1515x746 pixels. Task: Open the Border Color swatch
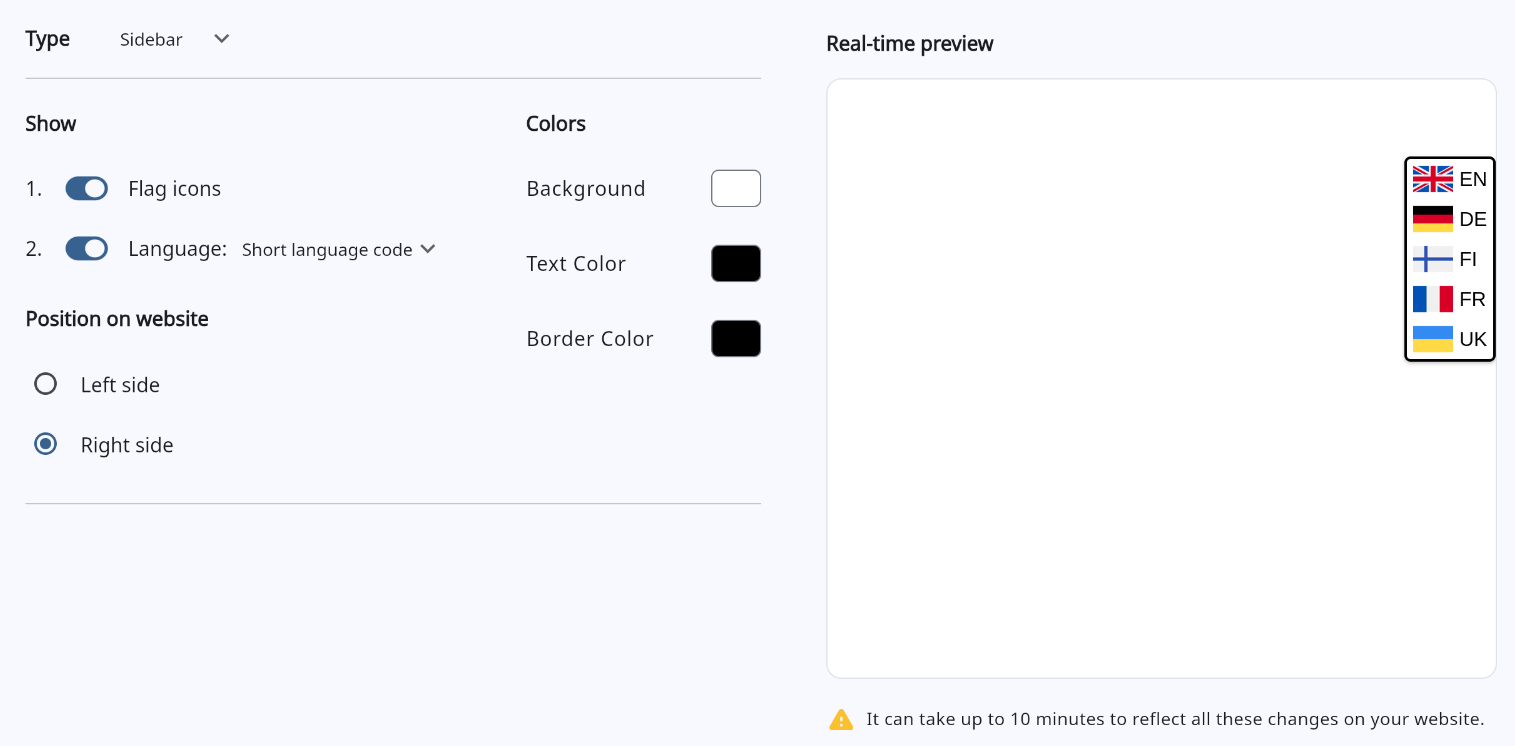point(736,338)
